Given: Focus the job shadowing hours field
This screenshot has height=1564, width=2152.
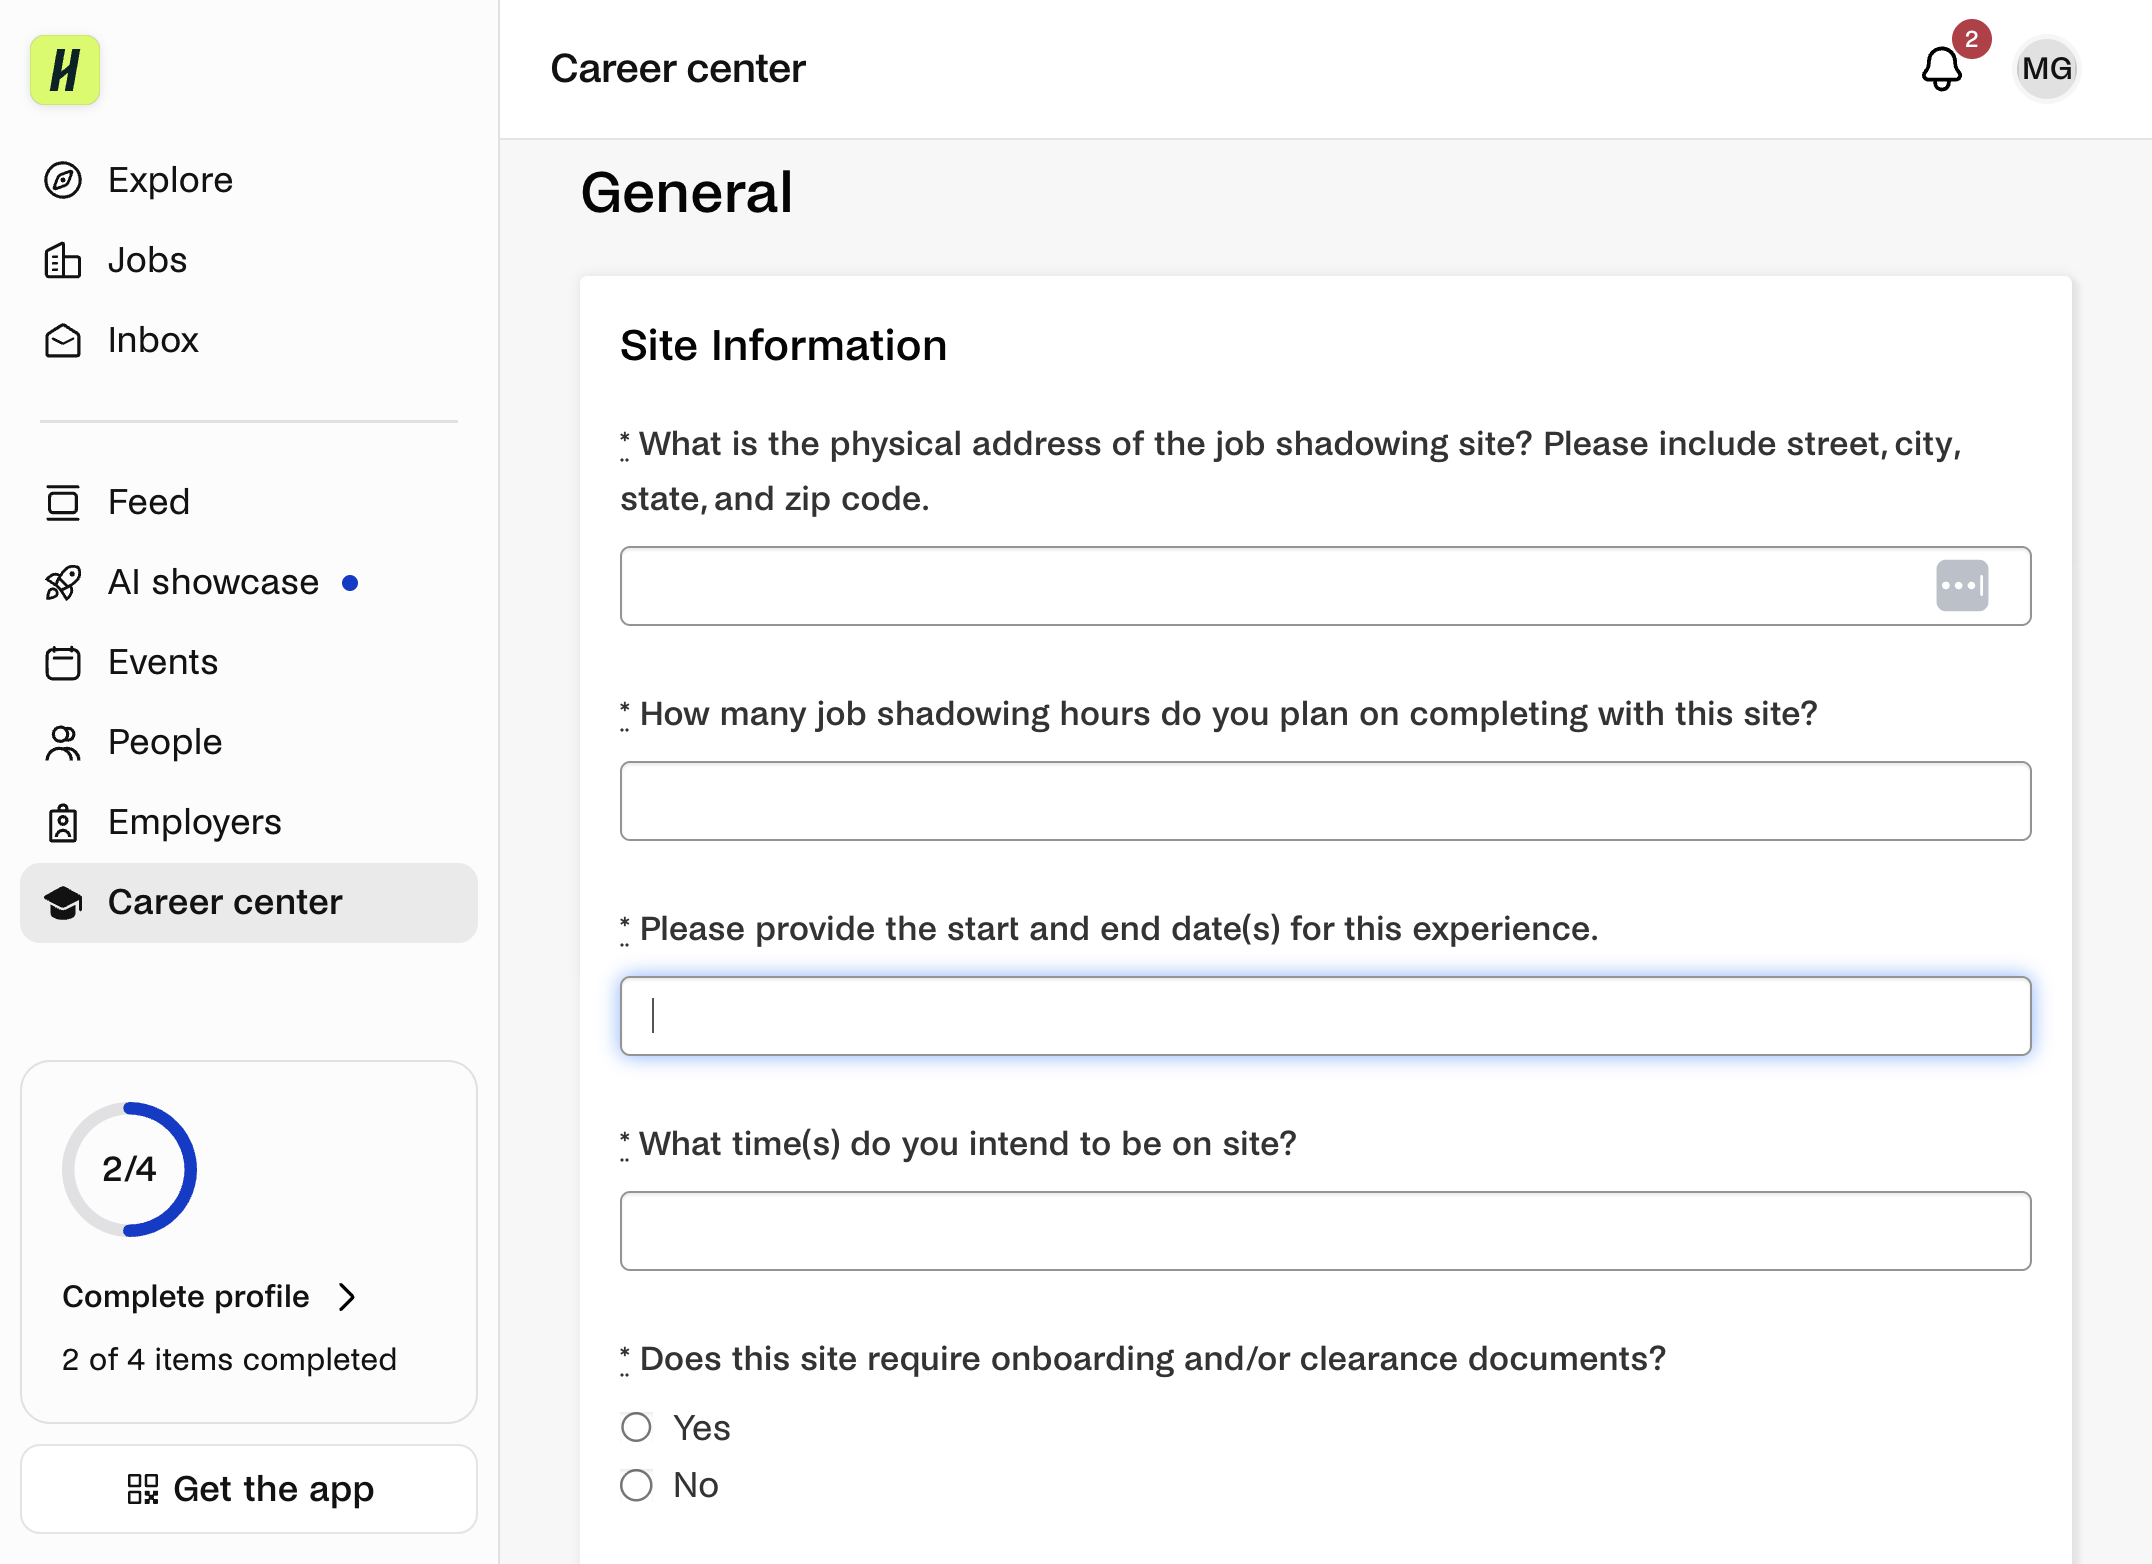Looking at the screenshot, I should 1325,801.
